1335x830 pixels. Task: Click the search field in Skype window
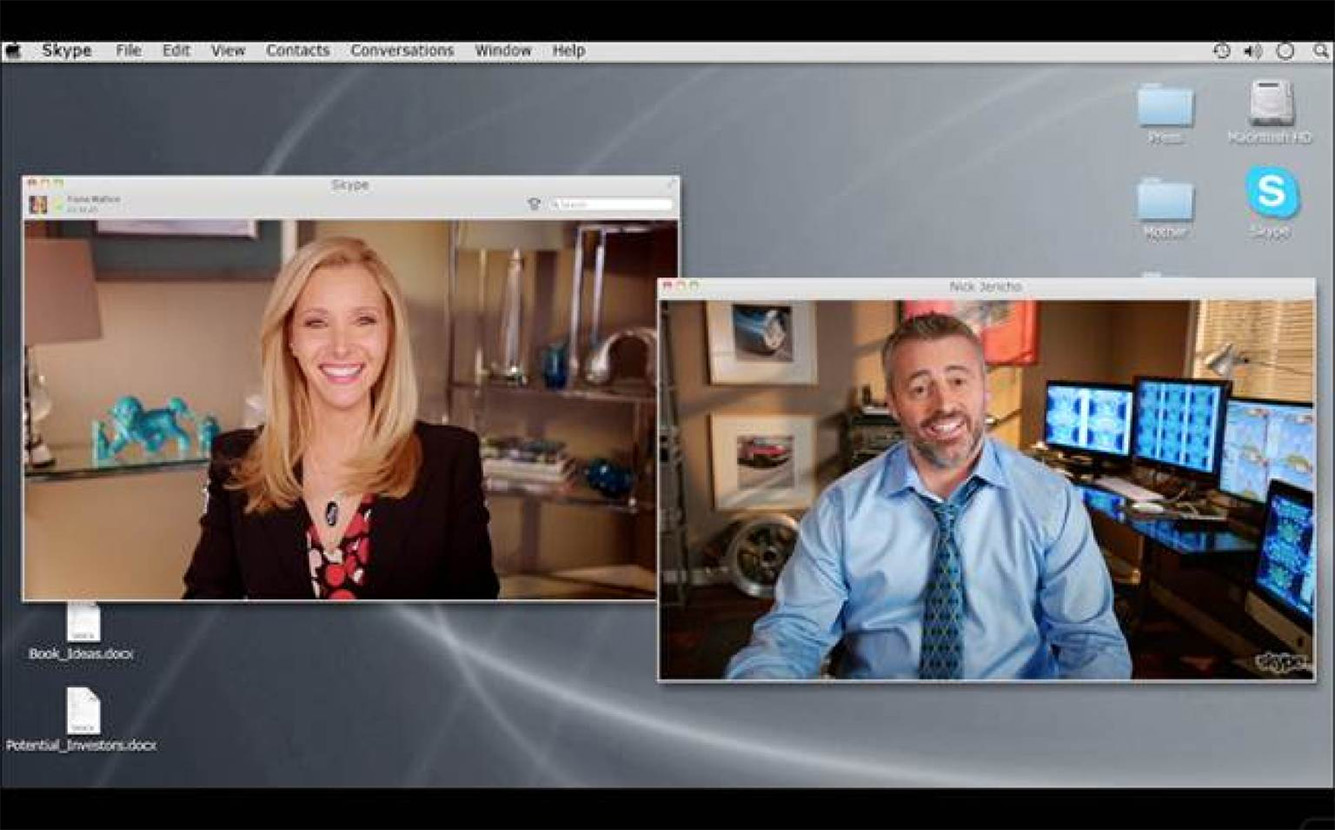pos(610,204)
